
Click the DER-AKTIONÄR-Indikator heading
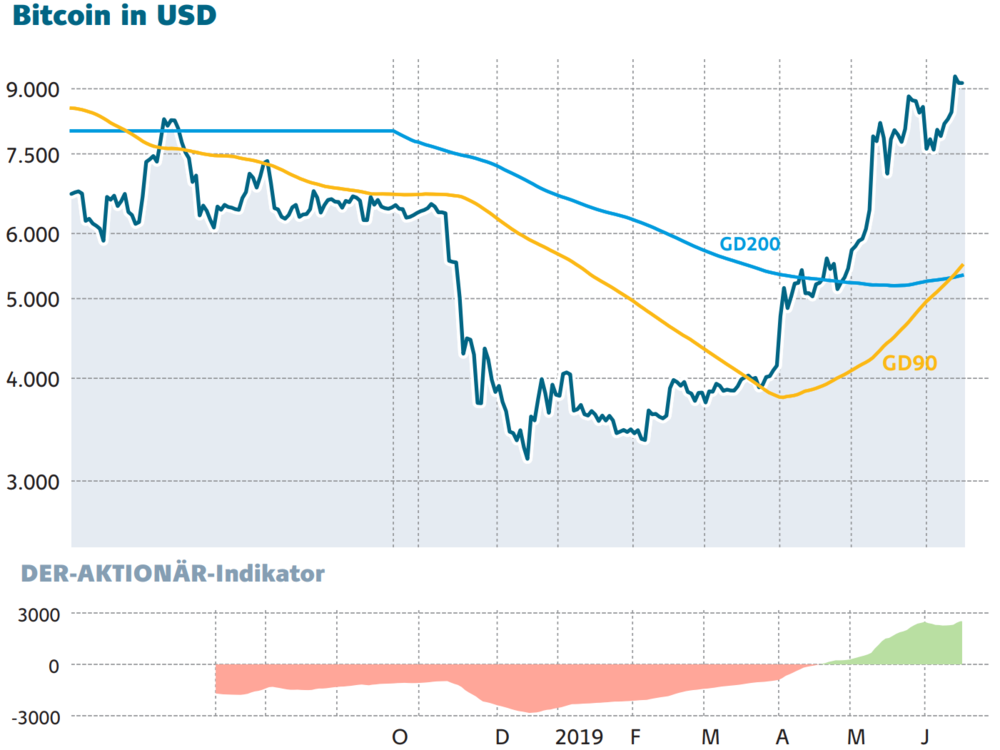173,573
